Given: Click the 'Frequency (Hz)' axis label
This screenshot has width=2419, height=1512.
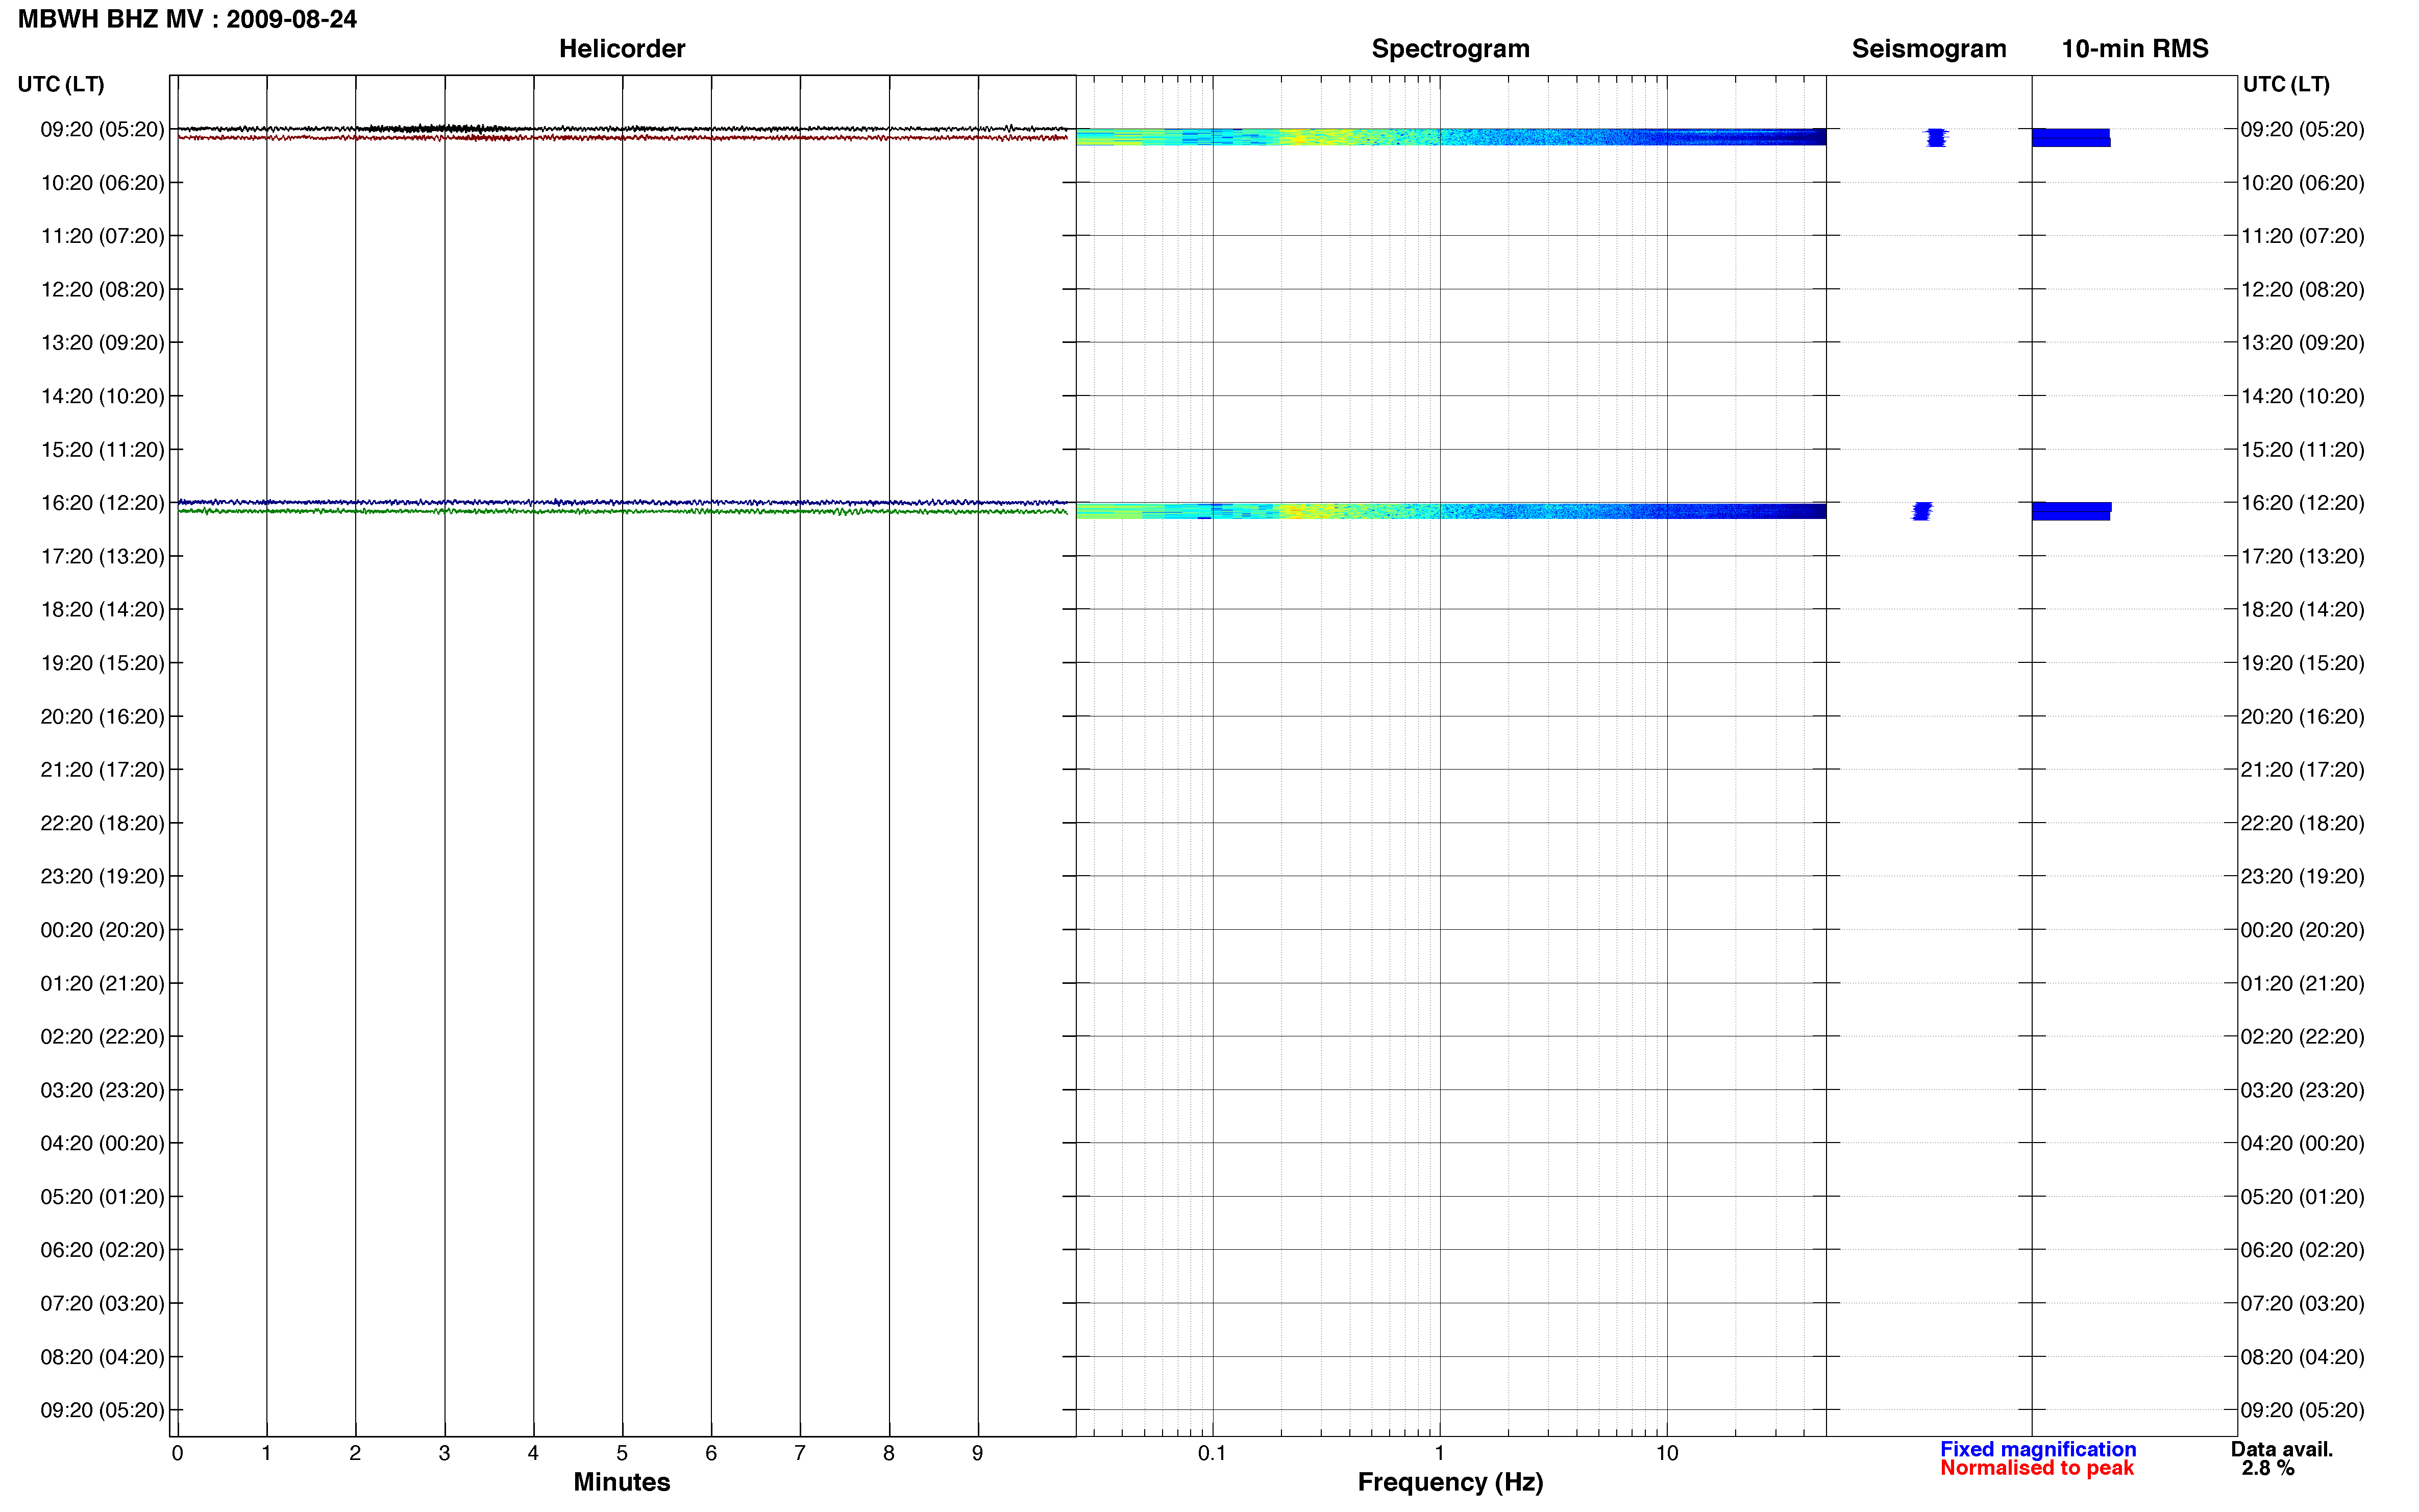Looking at the screenshot, I should [x=1450, y=1482].
